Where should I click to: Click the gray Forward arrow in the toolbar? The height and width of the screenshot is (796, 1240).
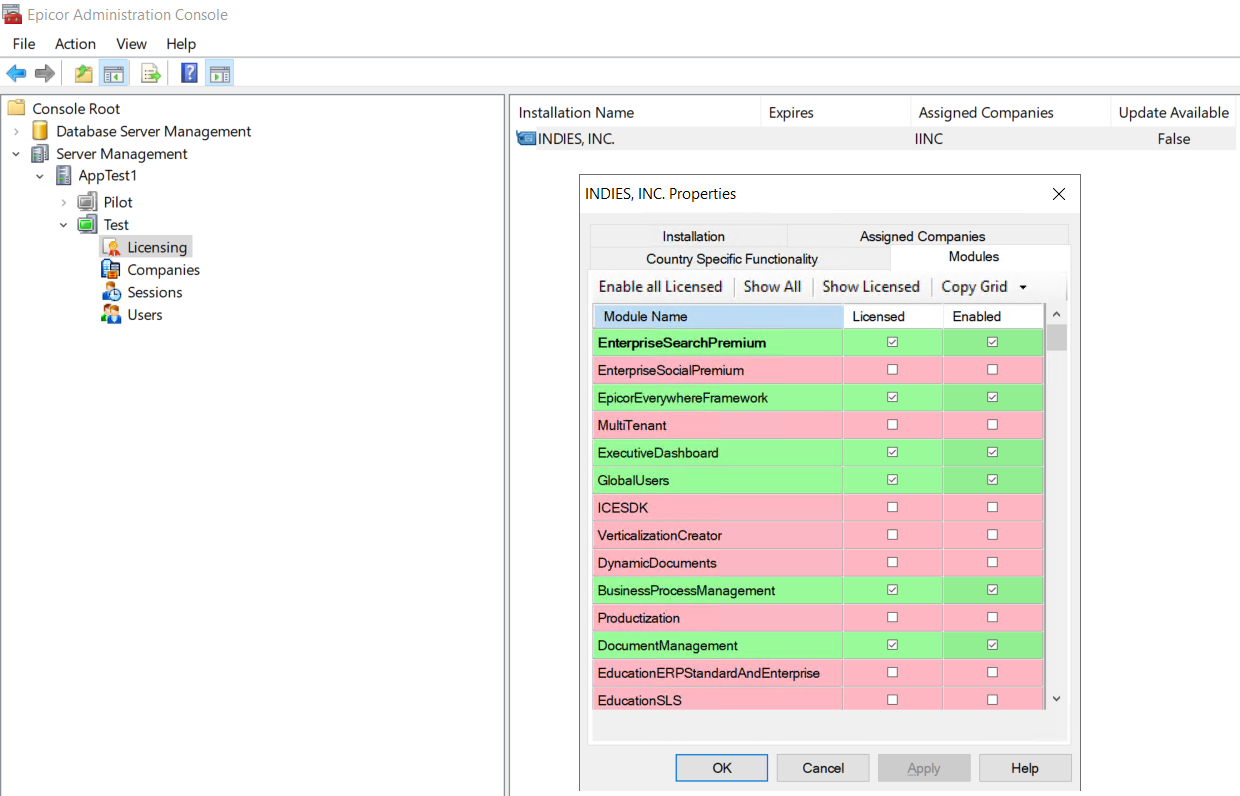point(45,74)
